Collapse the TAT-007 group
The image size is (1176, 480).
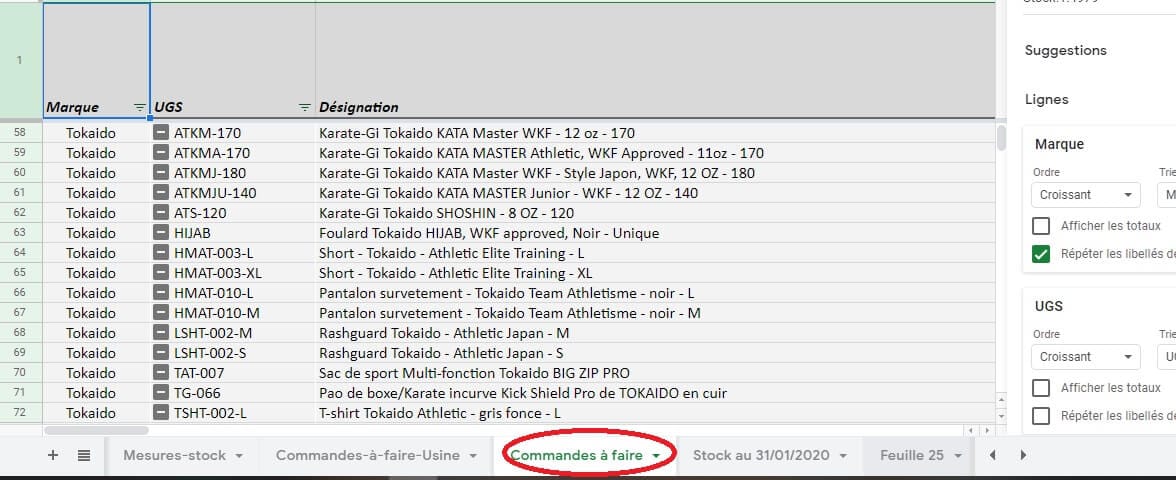pyautogui.click(x=160, y=373)
